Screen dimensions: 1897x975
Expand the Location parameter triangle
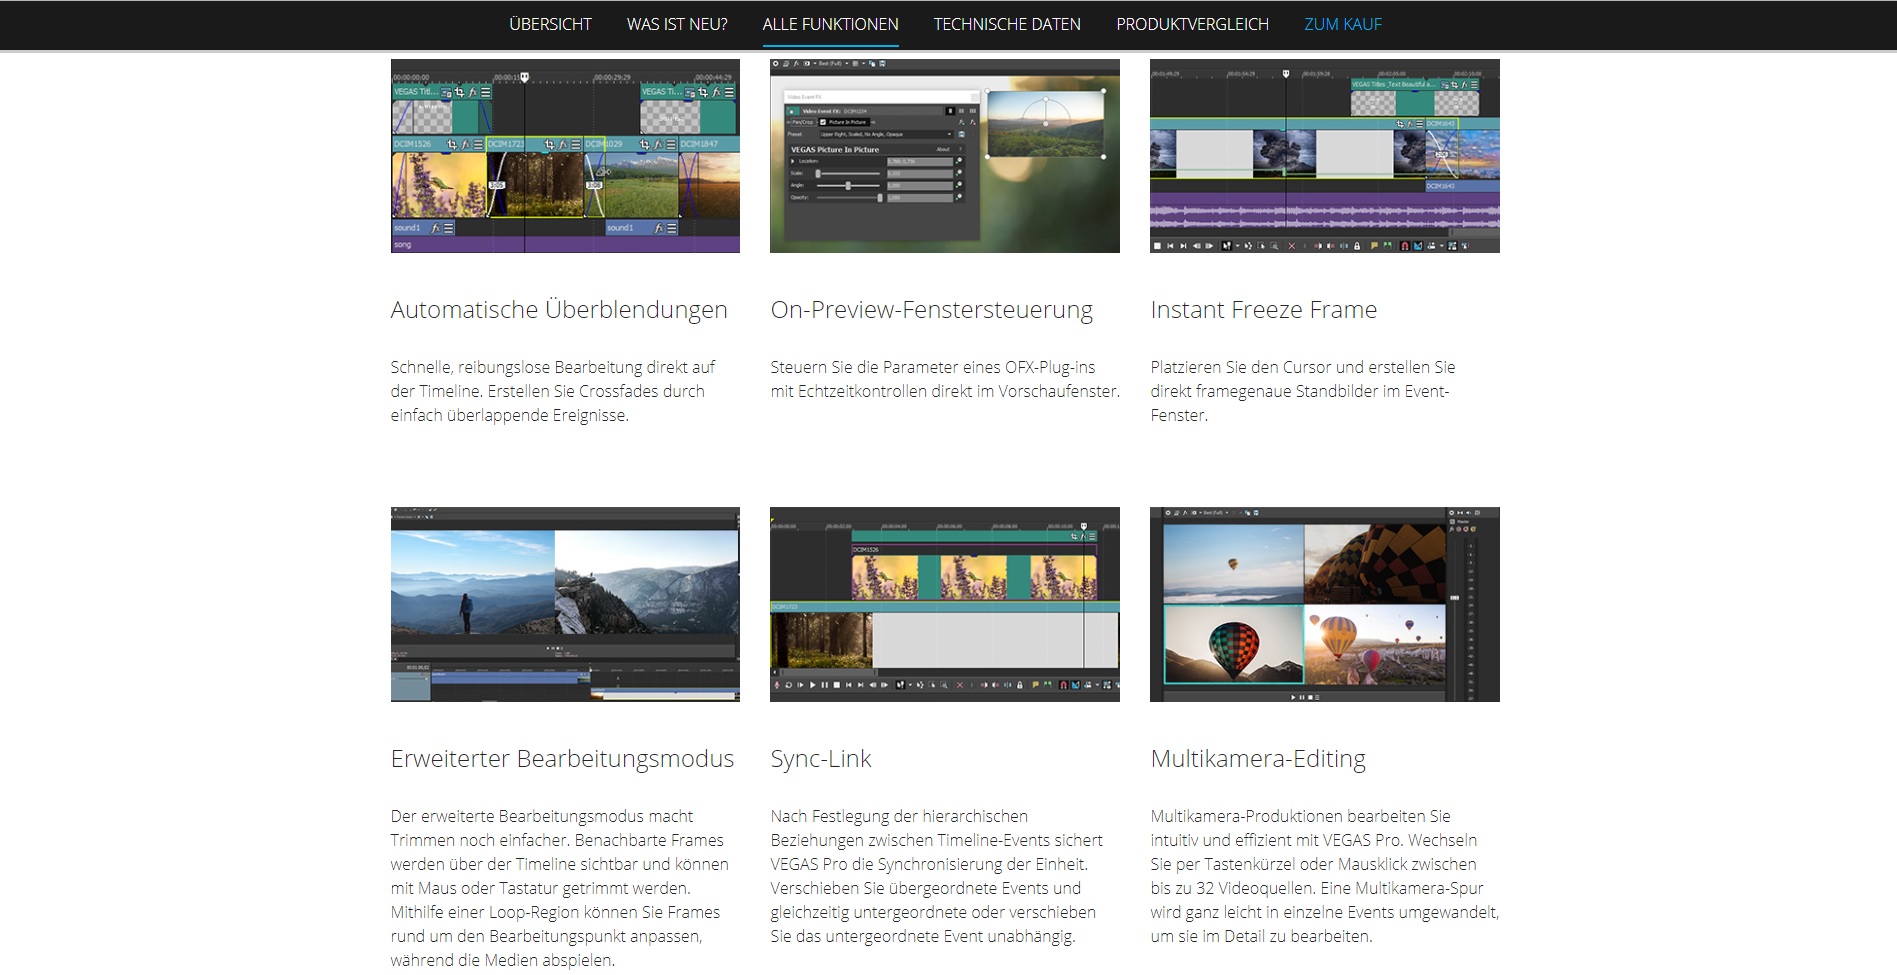click(794, 161)
